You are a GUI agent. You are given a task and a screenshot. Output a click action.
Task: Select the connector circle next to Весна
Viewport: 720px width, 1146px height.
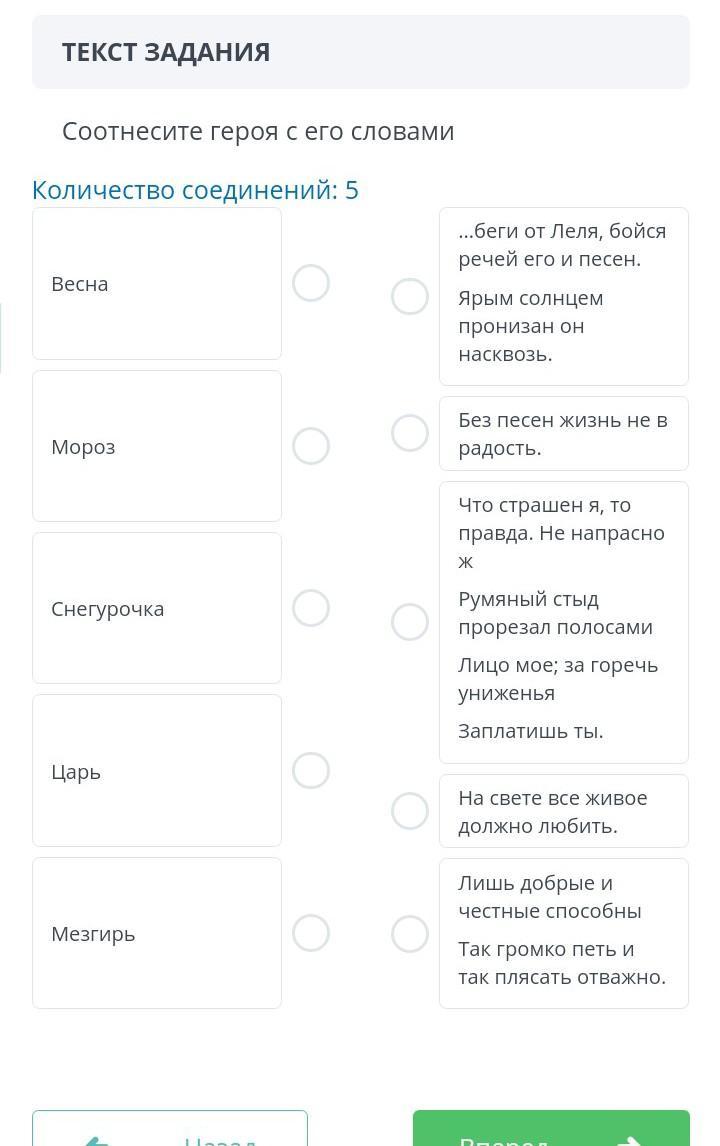point(311,283)
